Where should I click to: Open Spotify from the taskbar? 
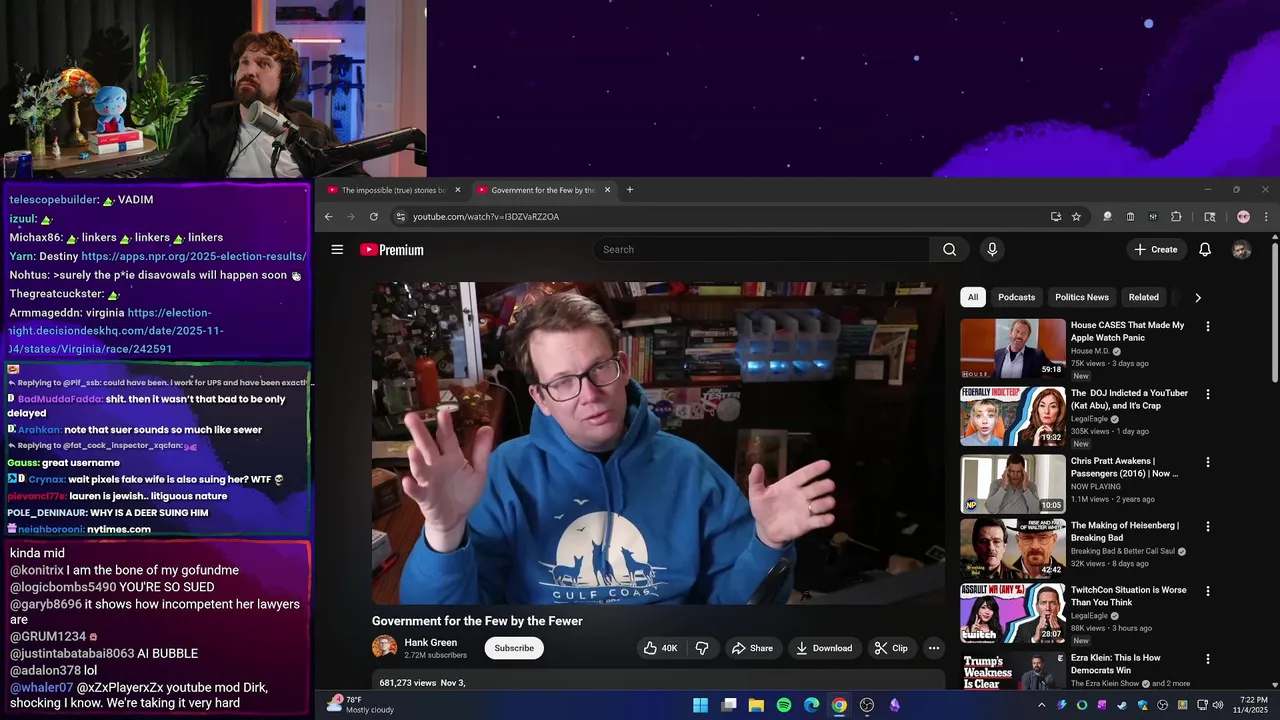[784, 705]
